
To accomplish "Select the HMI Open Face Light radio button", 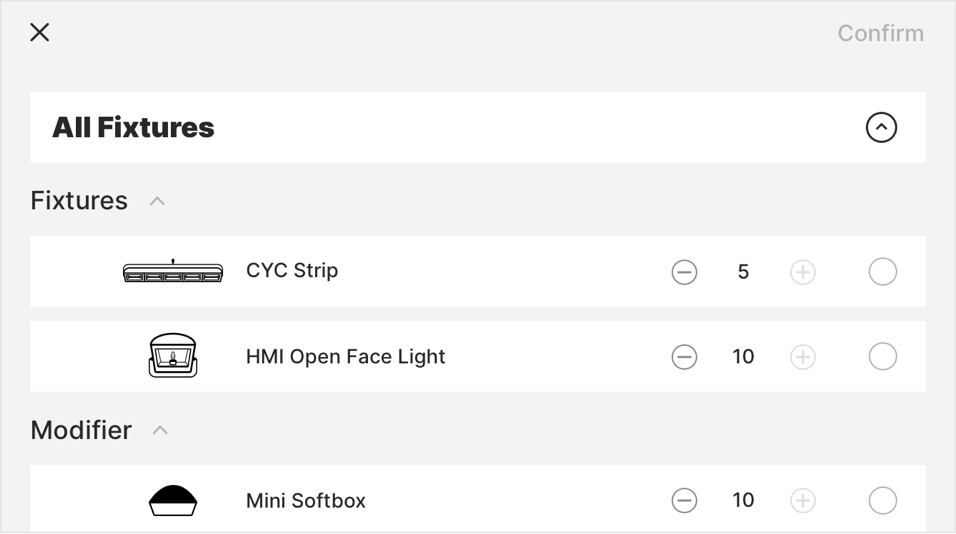I will click(882, 357).
